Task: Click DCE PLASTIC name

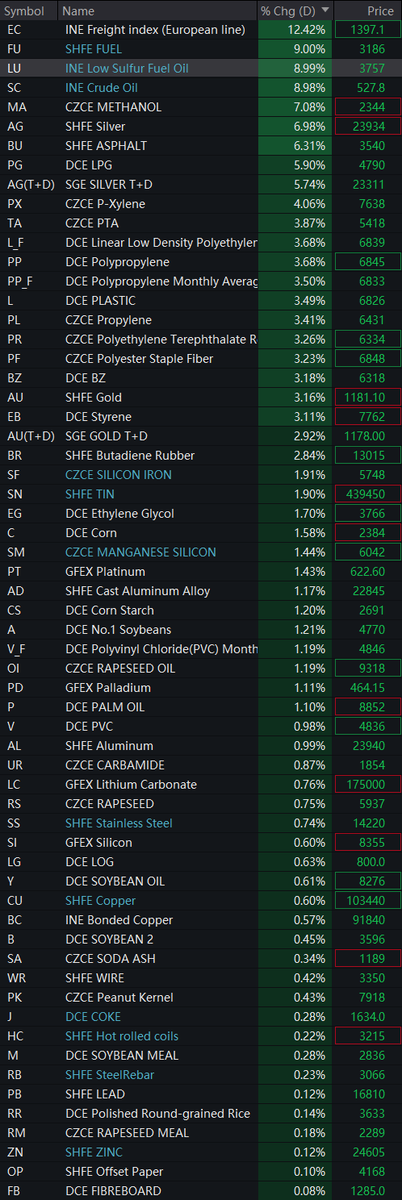Action: tap(100, 300)
